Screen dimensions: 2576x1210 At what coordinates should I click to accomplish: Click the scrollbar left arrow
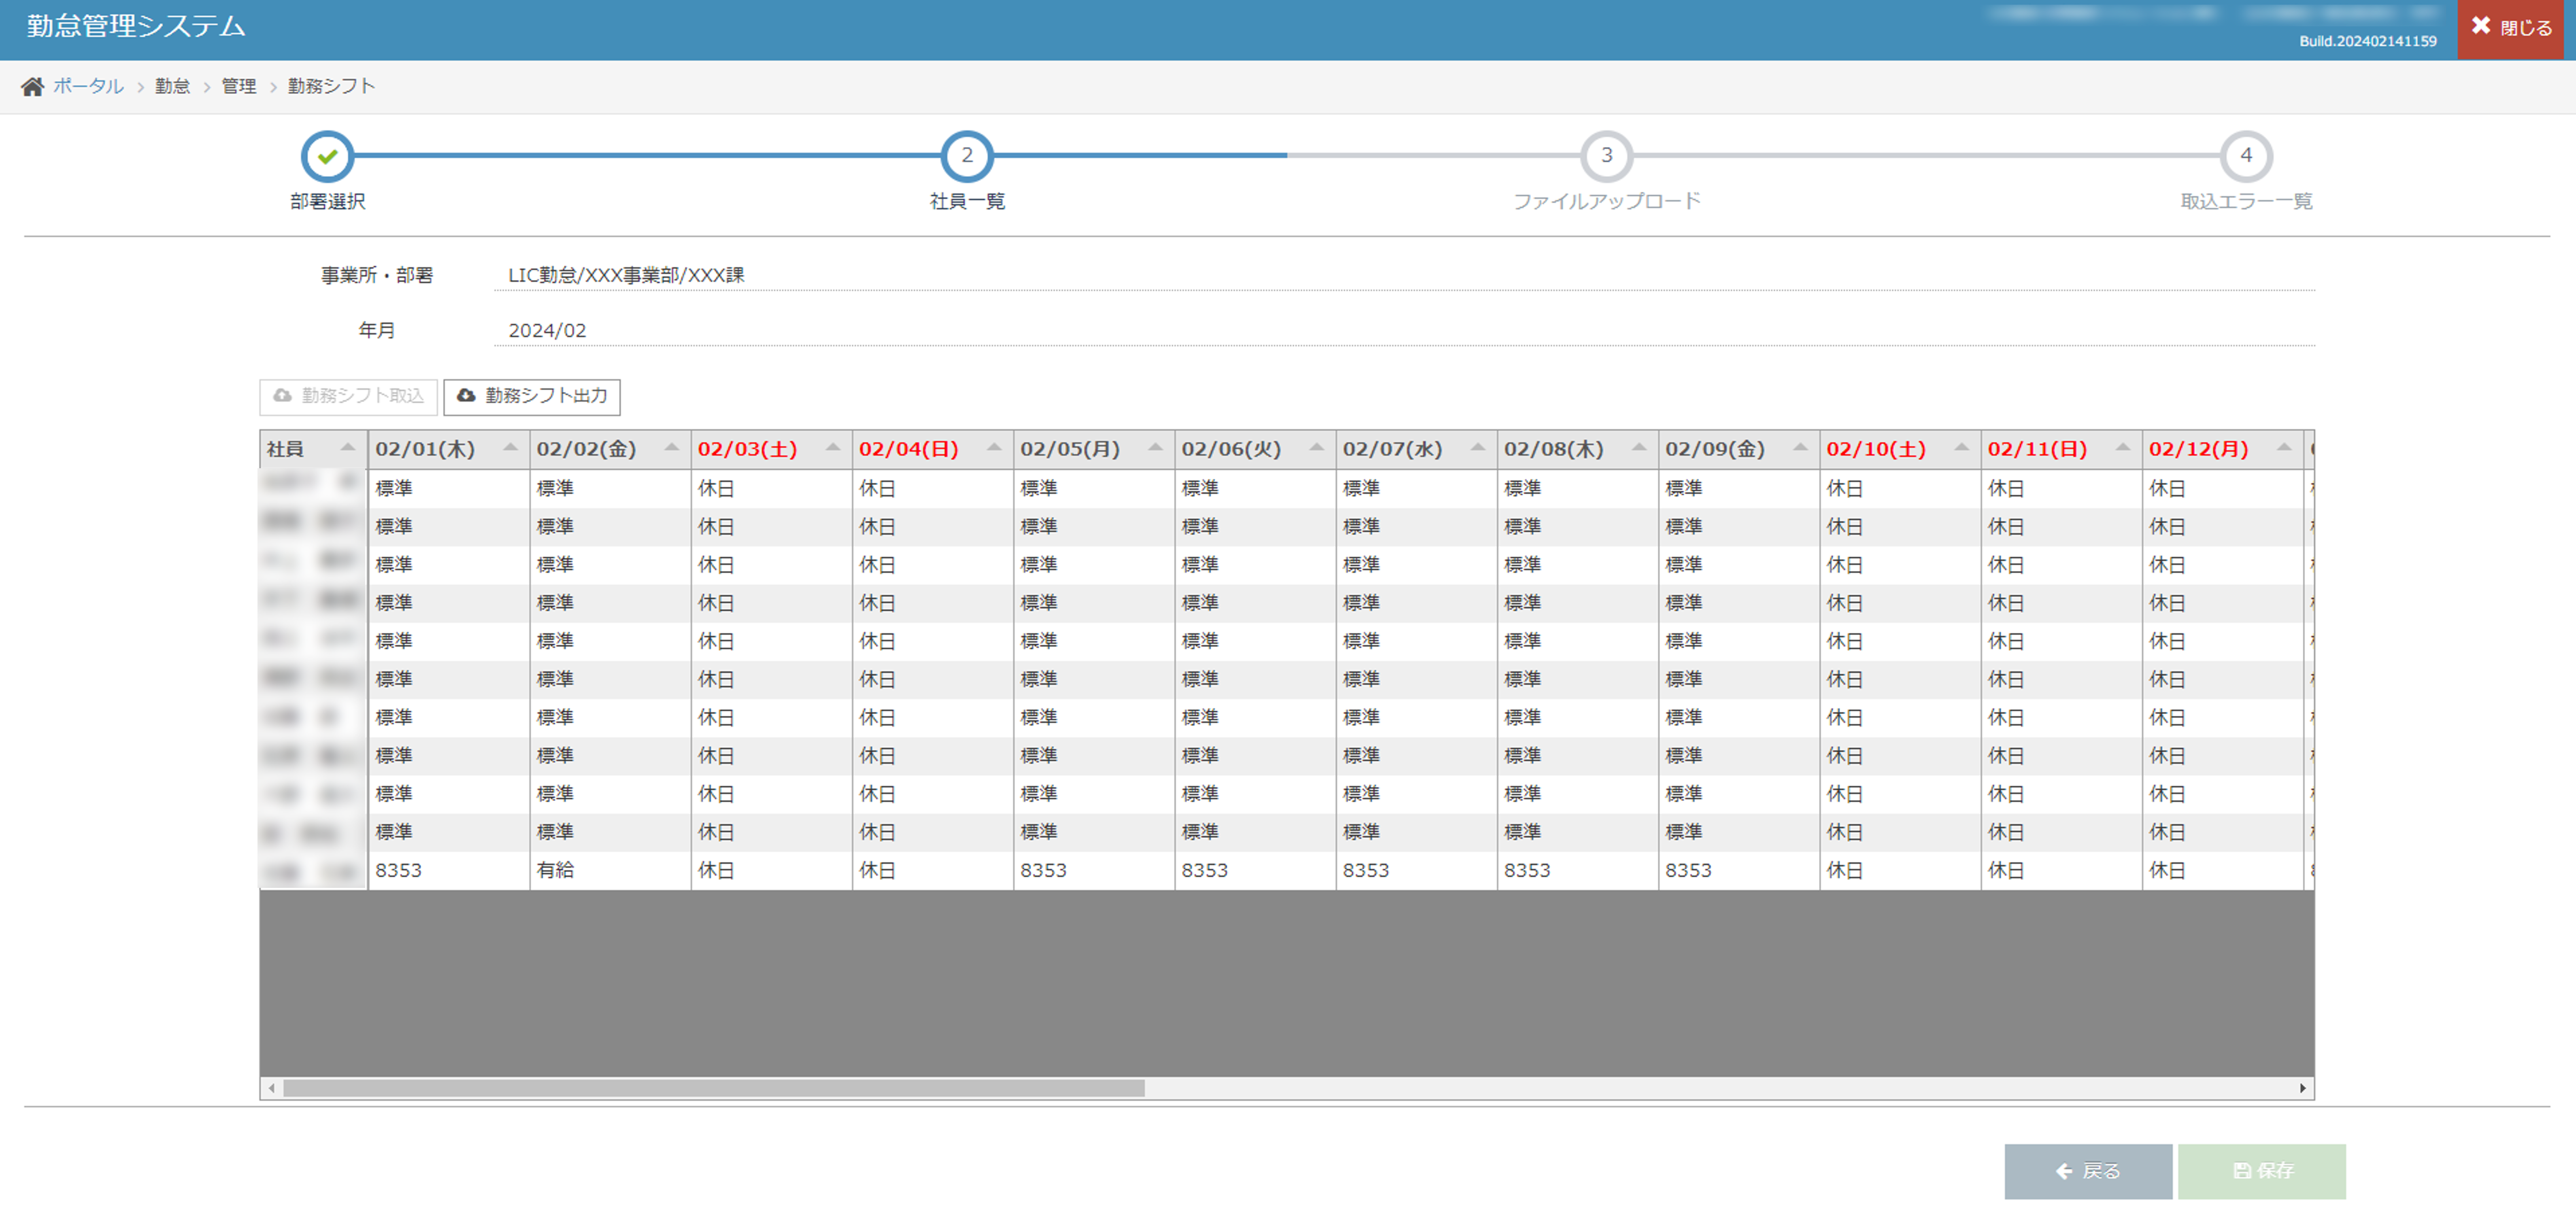click(271, 1088)
